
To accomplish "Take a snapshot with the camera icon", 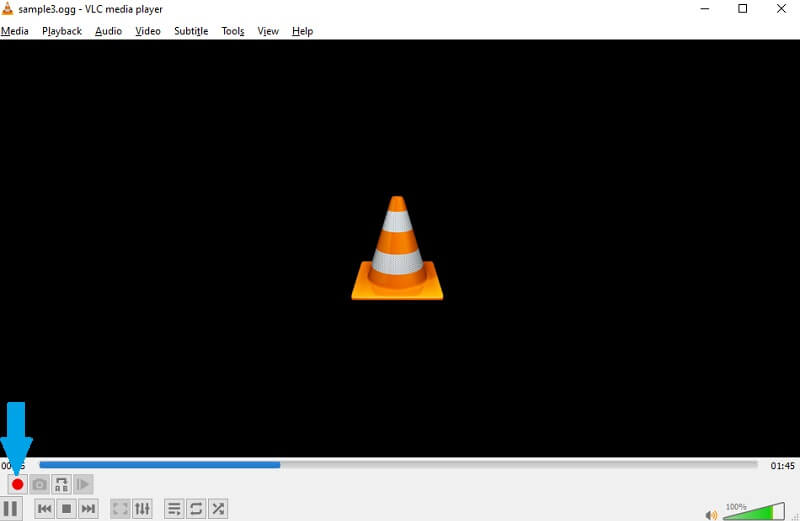I will coord(39,484).
